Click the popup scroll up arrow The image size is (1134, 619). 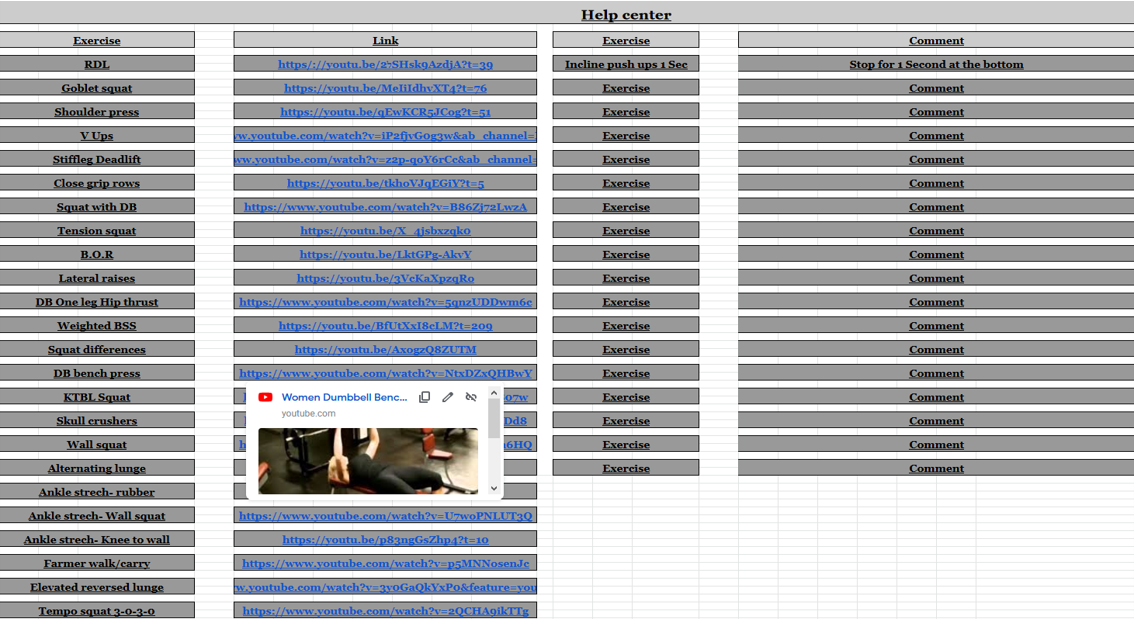(x=494, y=394)
